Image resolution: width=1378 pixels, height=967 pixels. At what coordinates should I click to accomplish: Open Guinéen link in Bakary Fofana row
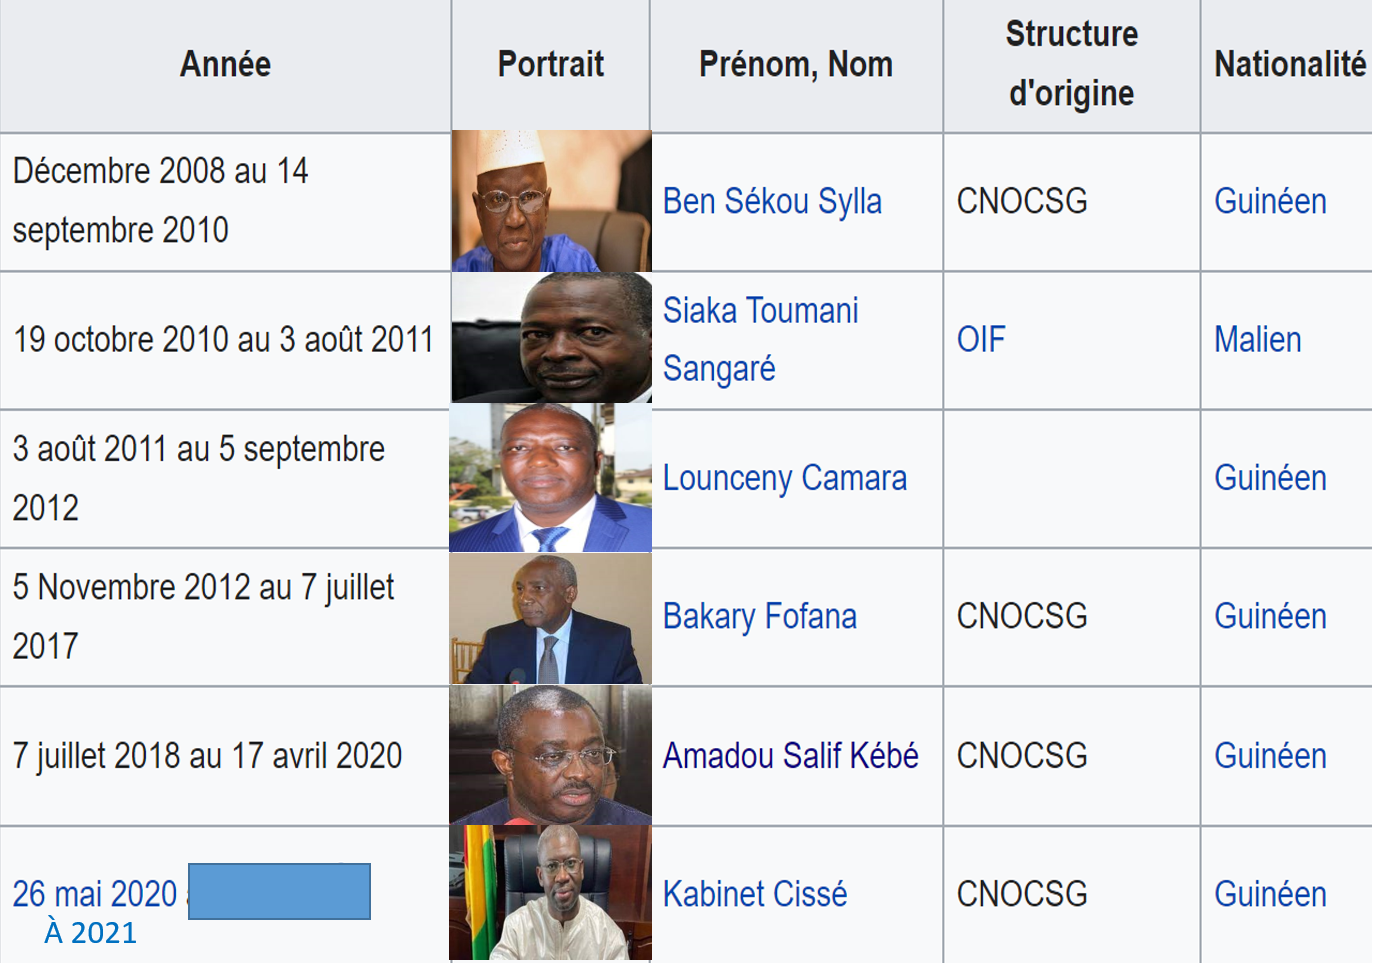(x=1270, y=617)
